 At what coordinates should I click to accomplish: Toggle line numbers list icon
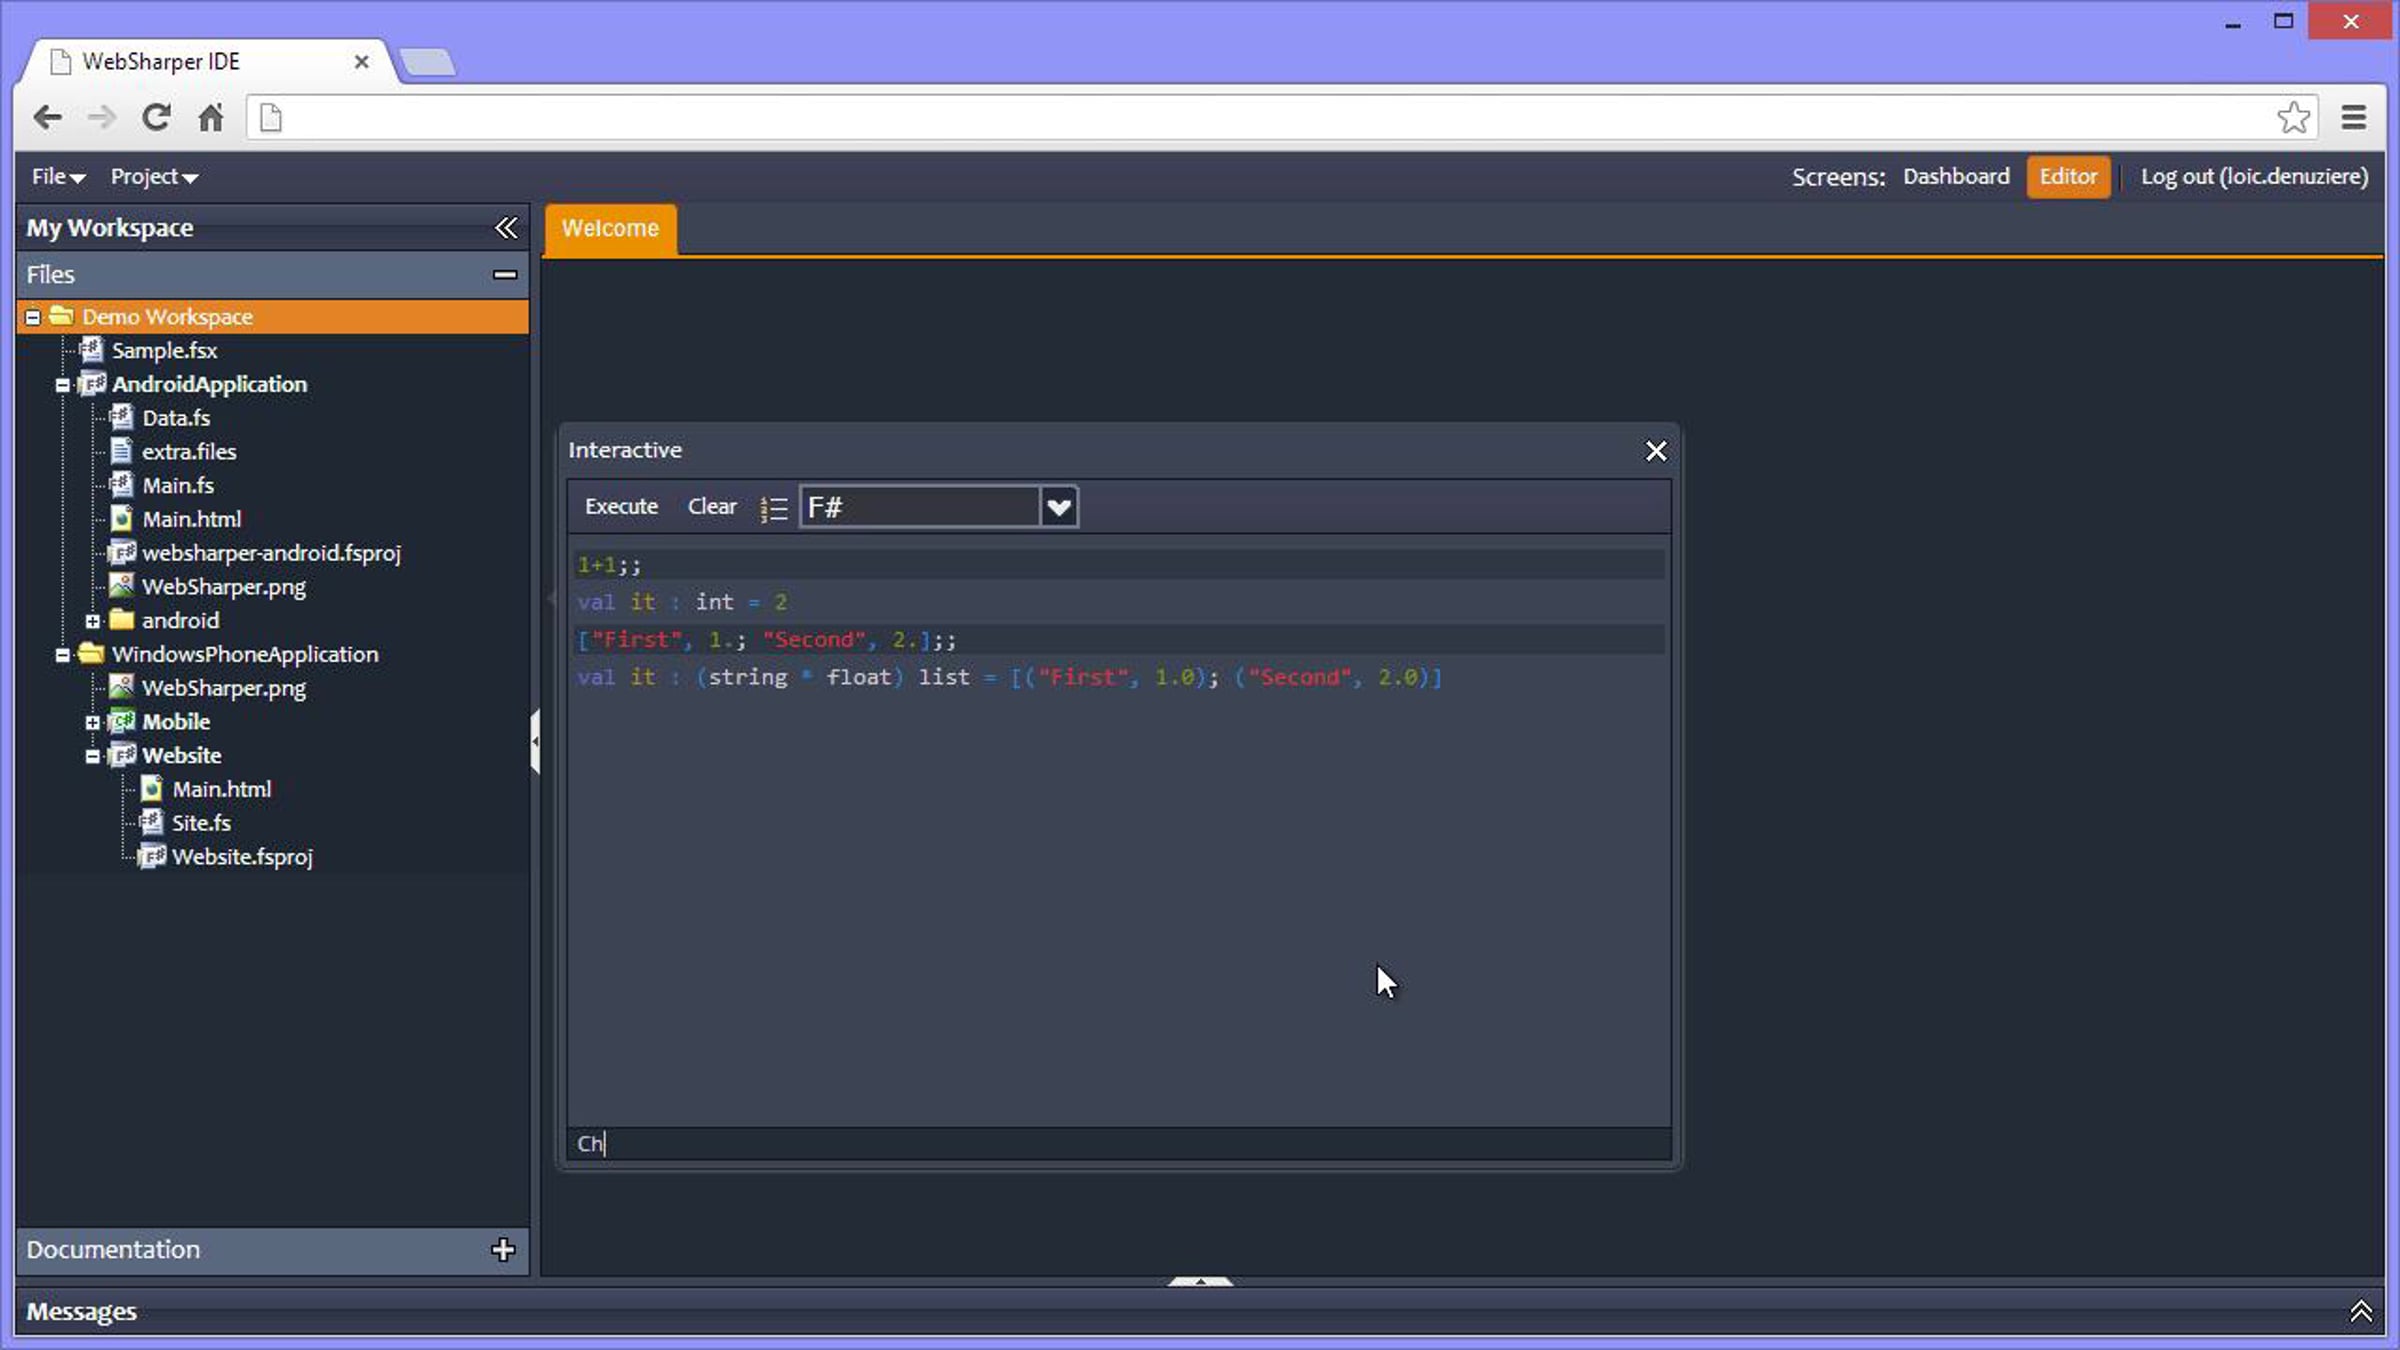click(x=773, y=508)
